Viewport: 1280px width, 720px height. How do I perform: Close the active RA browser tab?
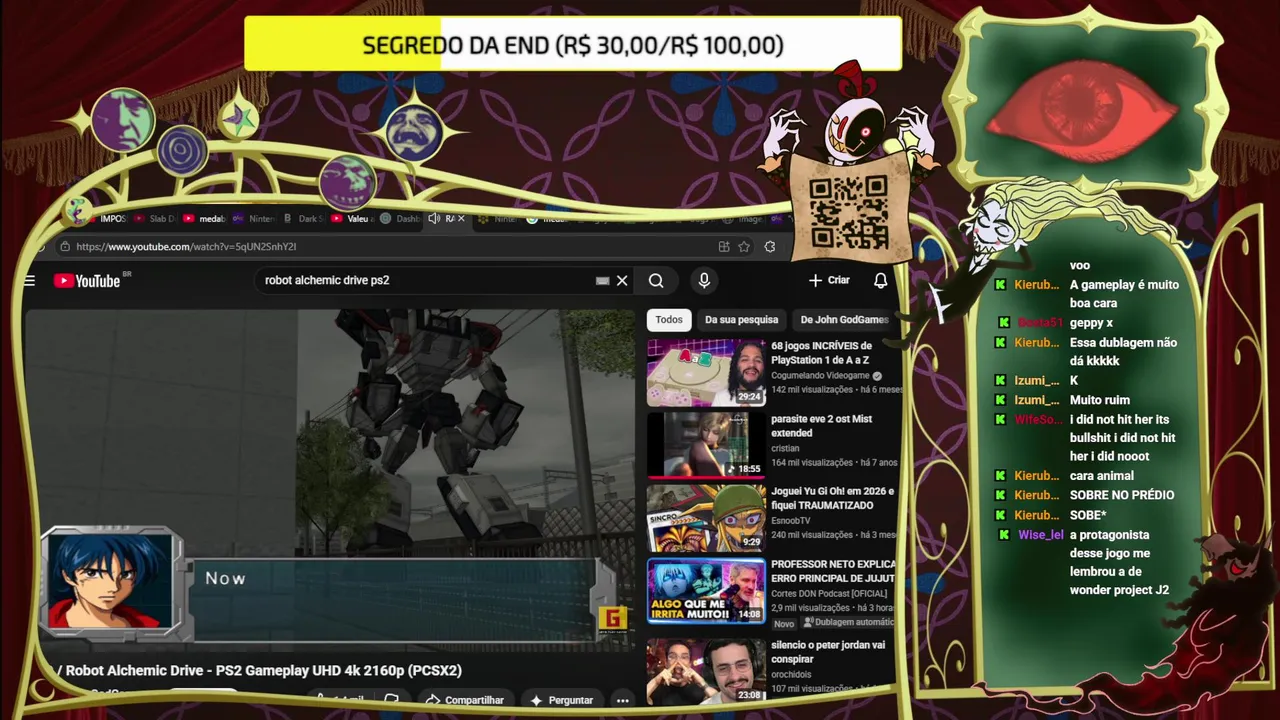[461, 218]
